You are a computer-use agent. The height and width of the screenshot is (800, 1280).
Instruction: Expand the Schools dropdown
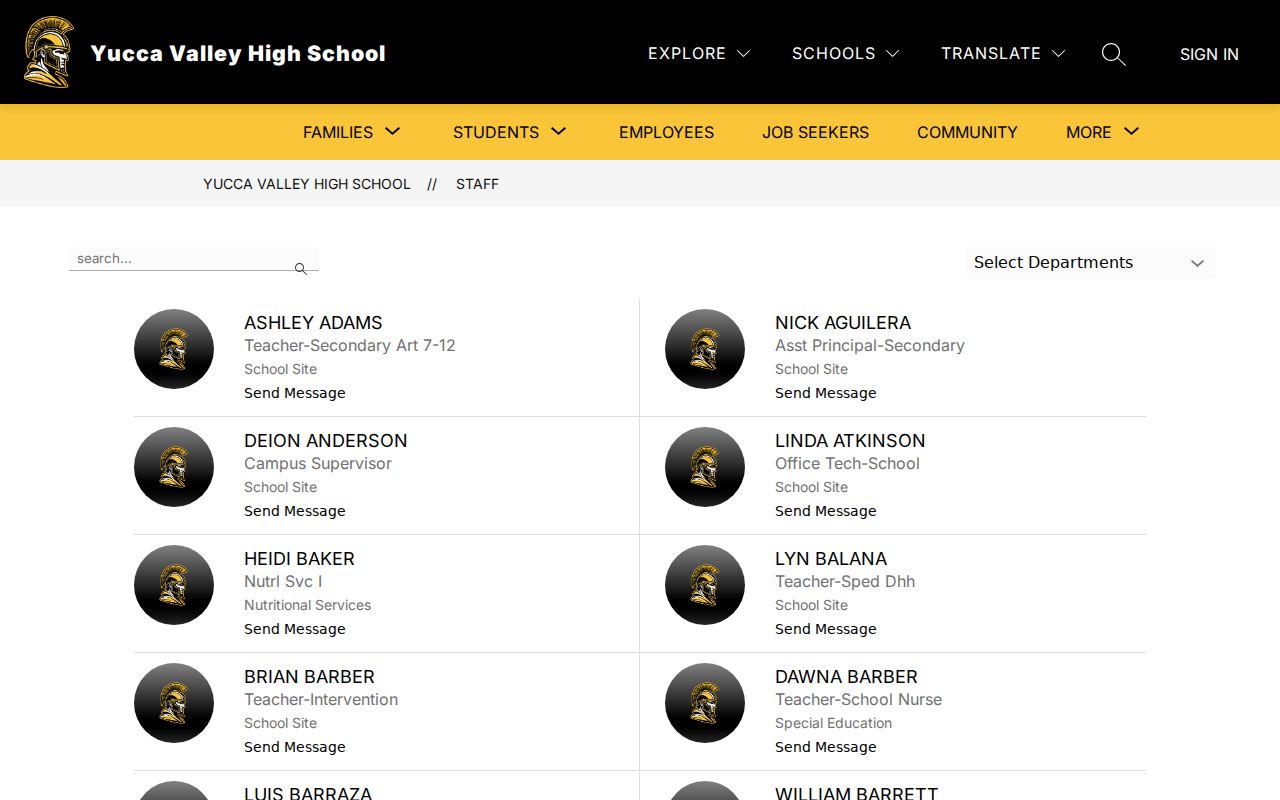point(845,53)
